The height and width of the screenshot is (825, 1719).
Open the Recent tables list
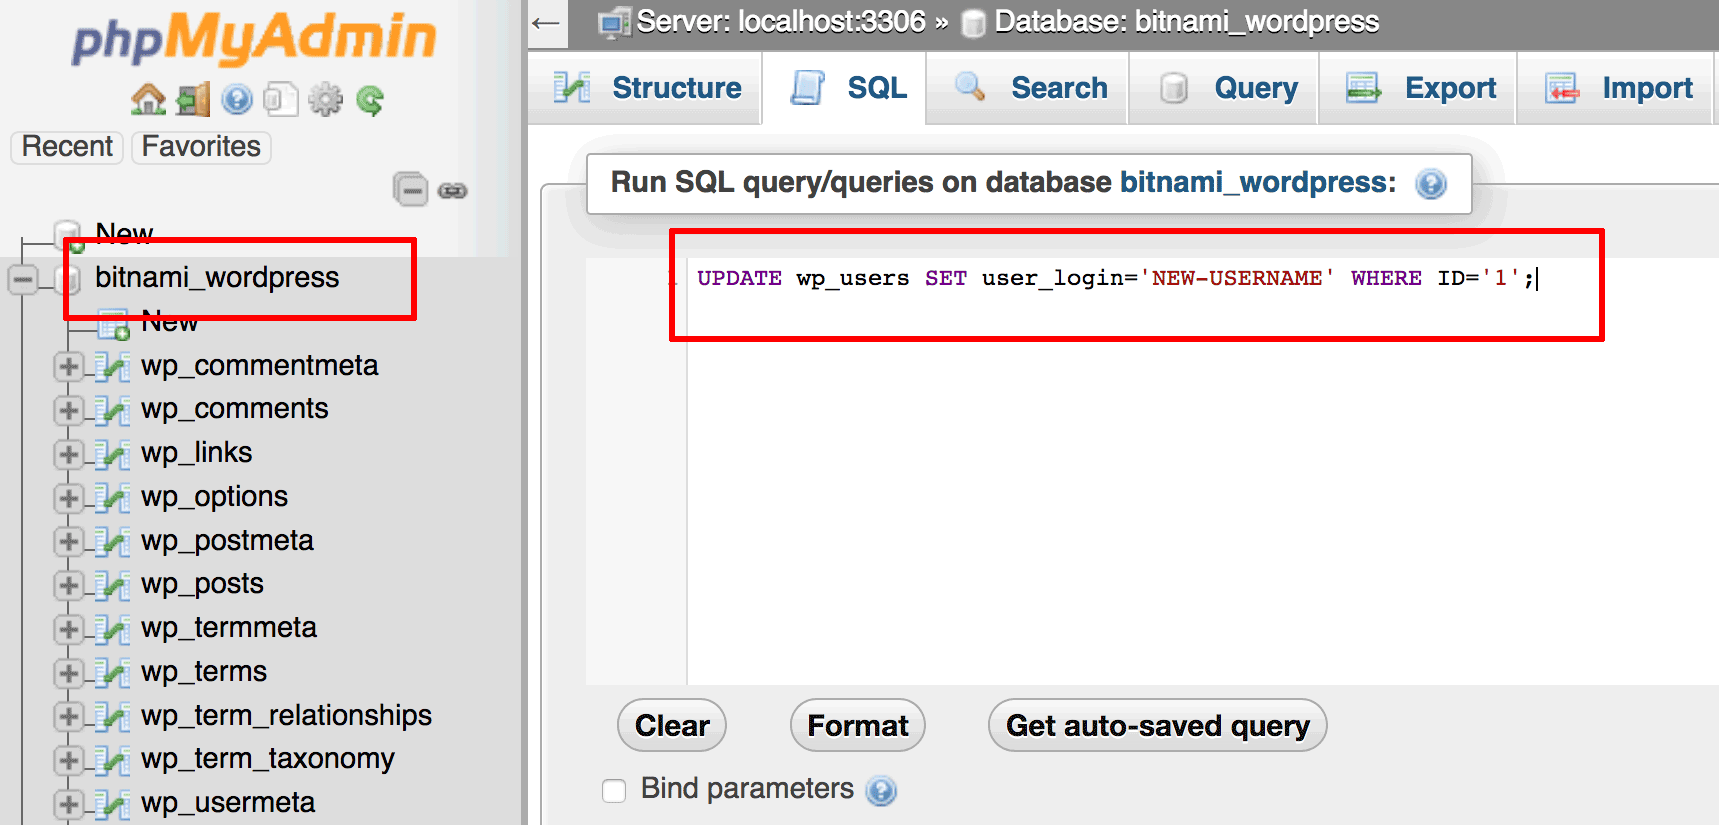click(67, 147)
